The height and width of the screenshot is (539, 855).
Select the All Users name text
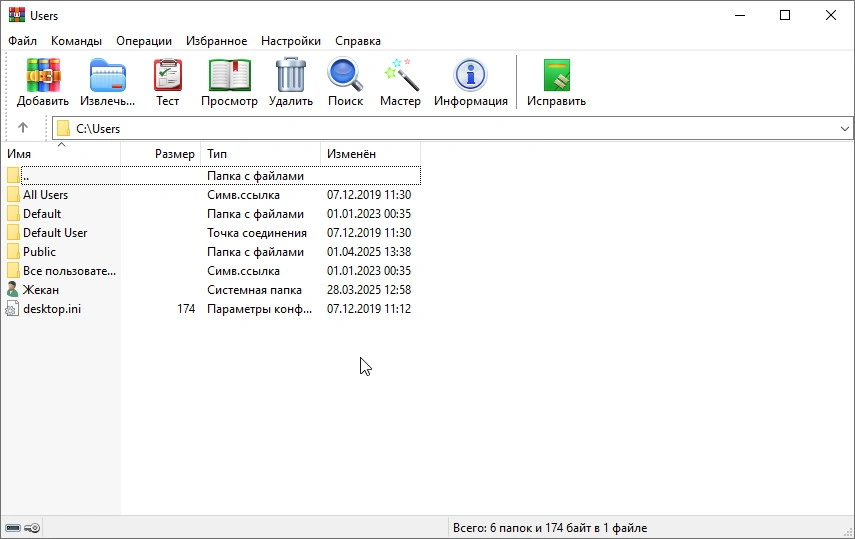point(45,195)
